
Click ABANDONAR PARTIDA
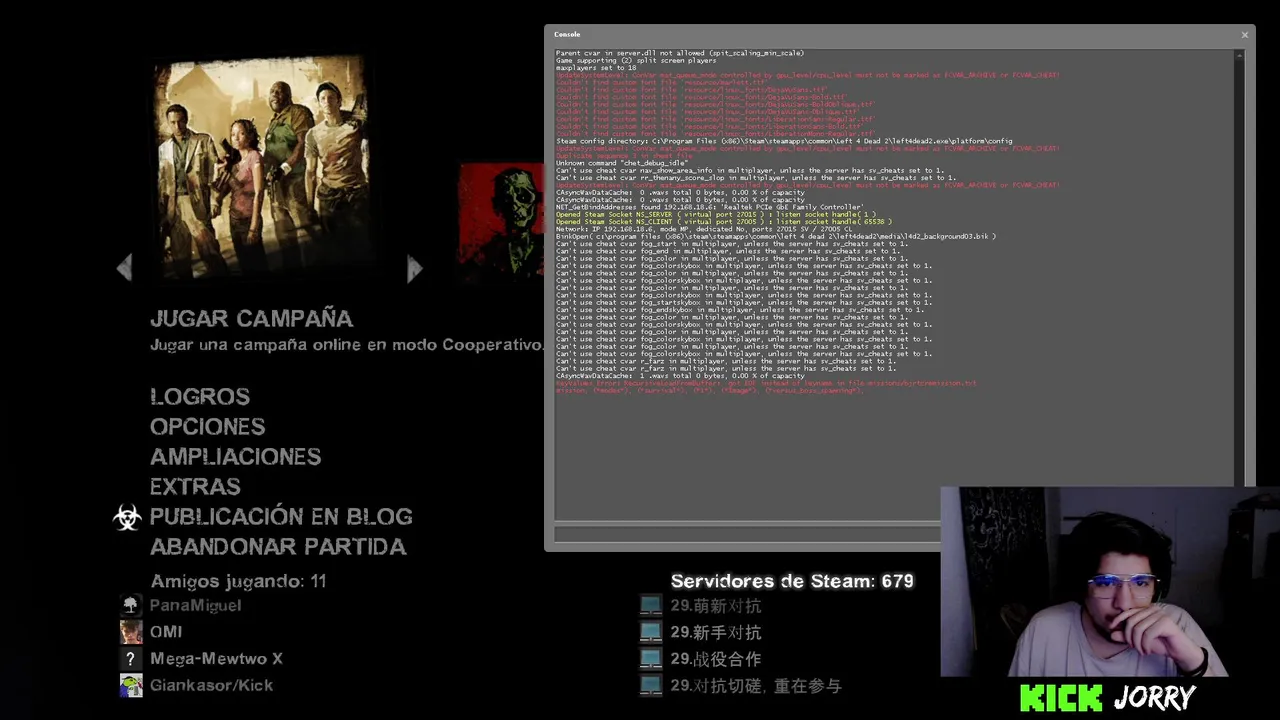pyautogui.click(x=278, y=546)
